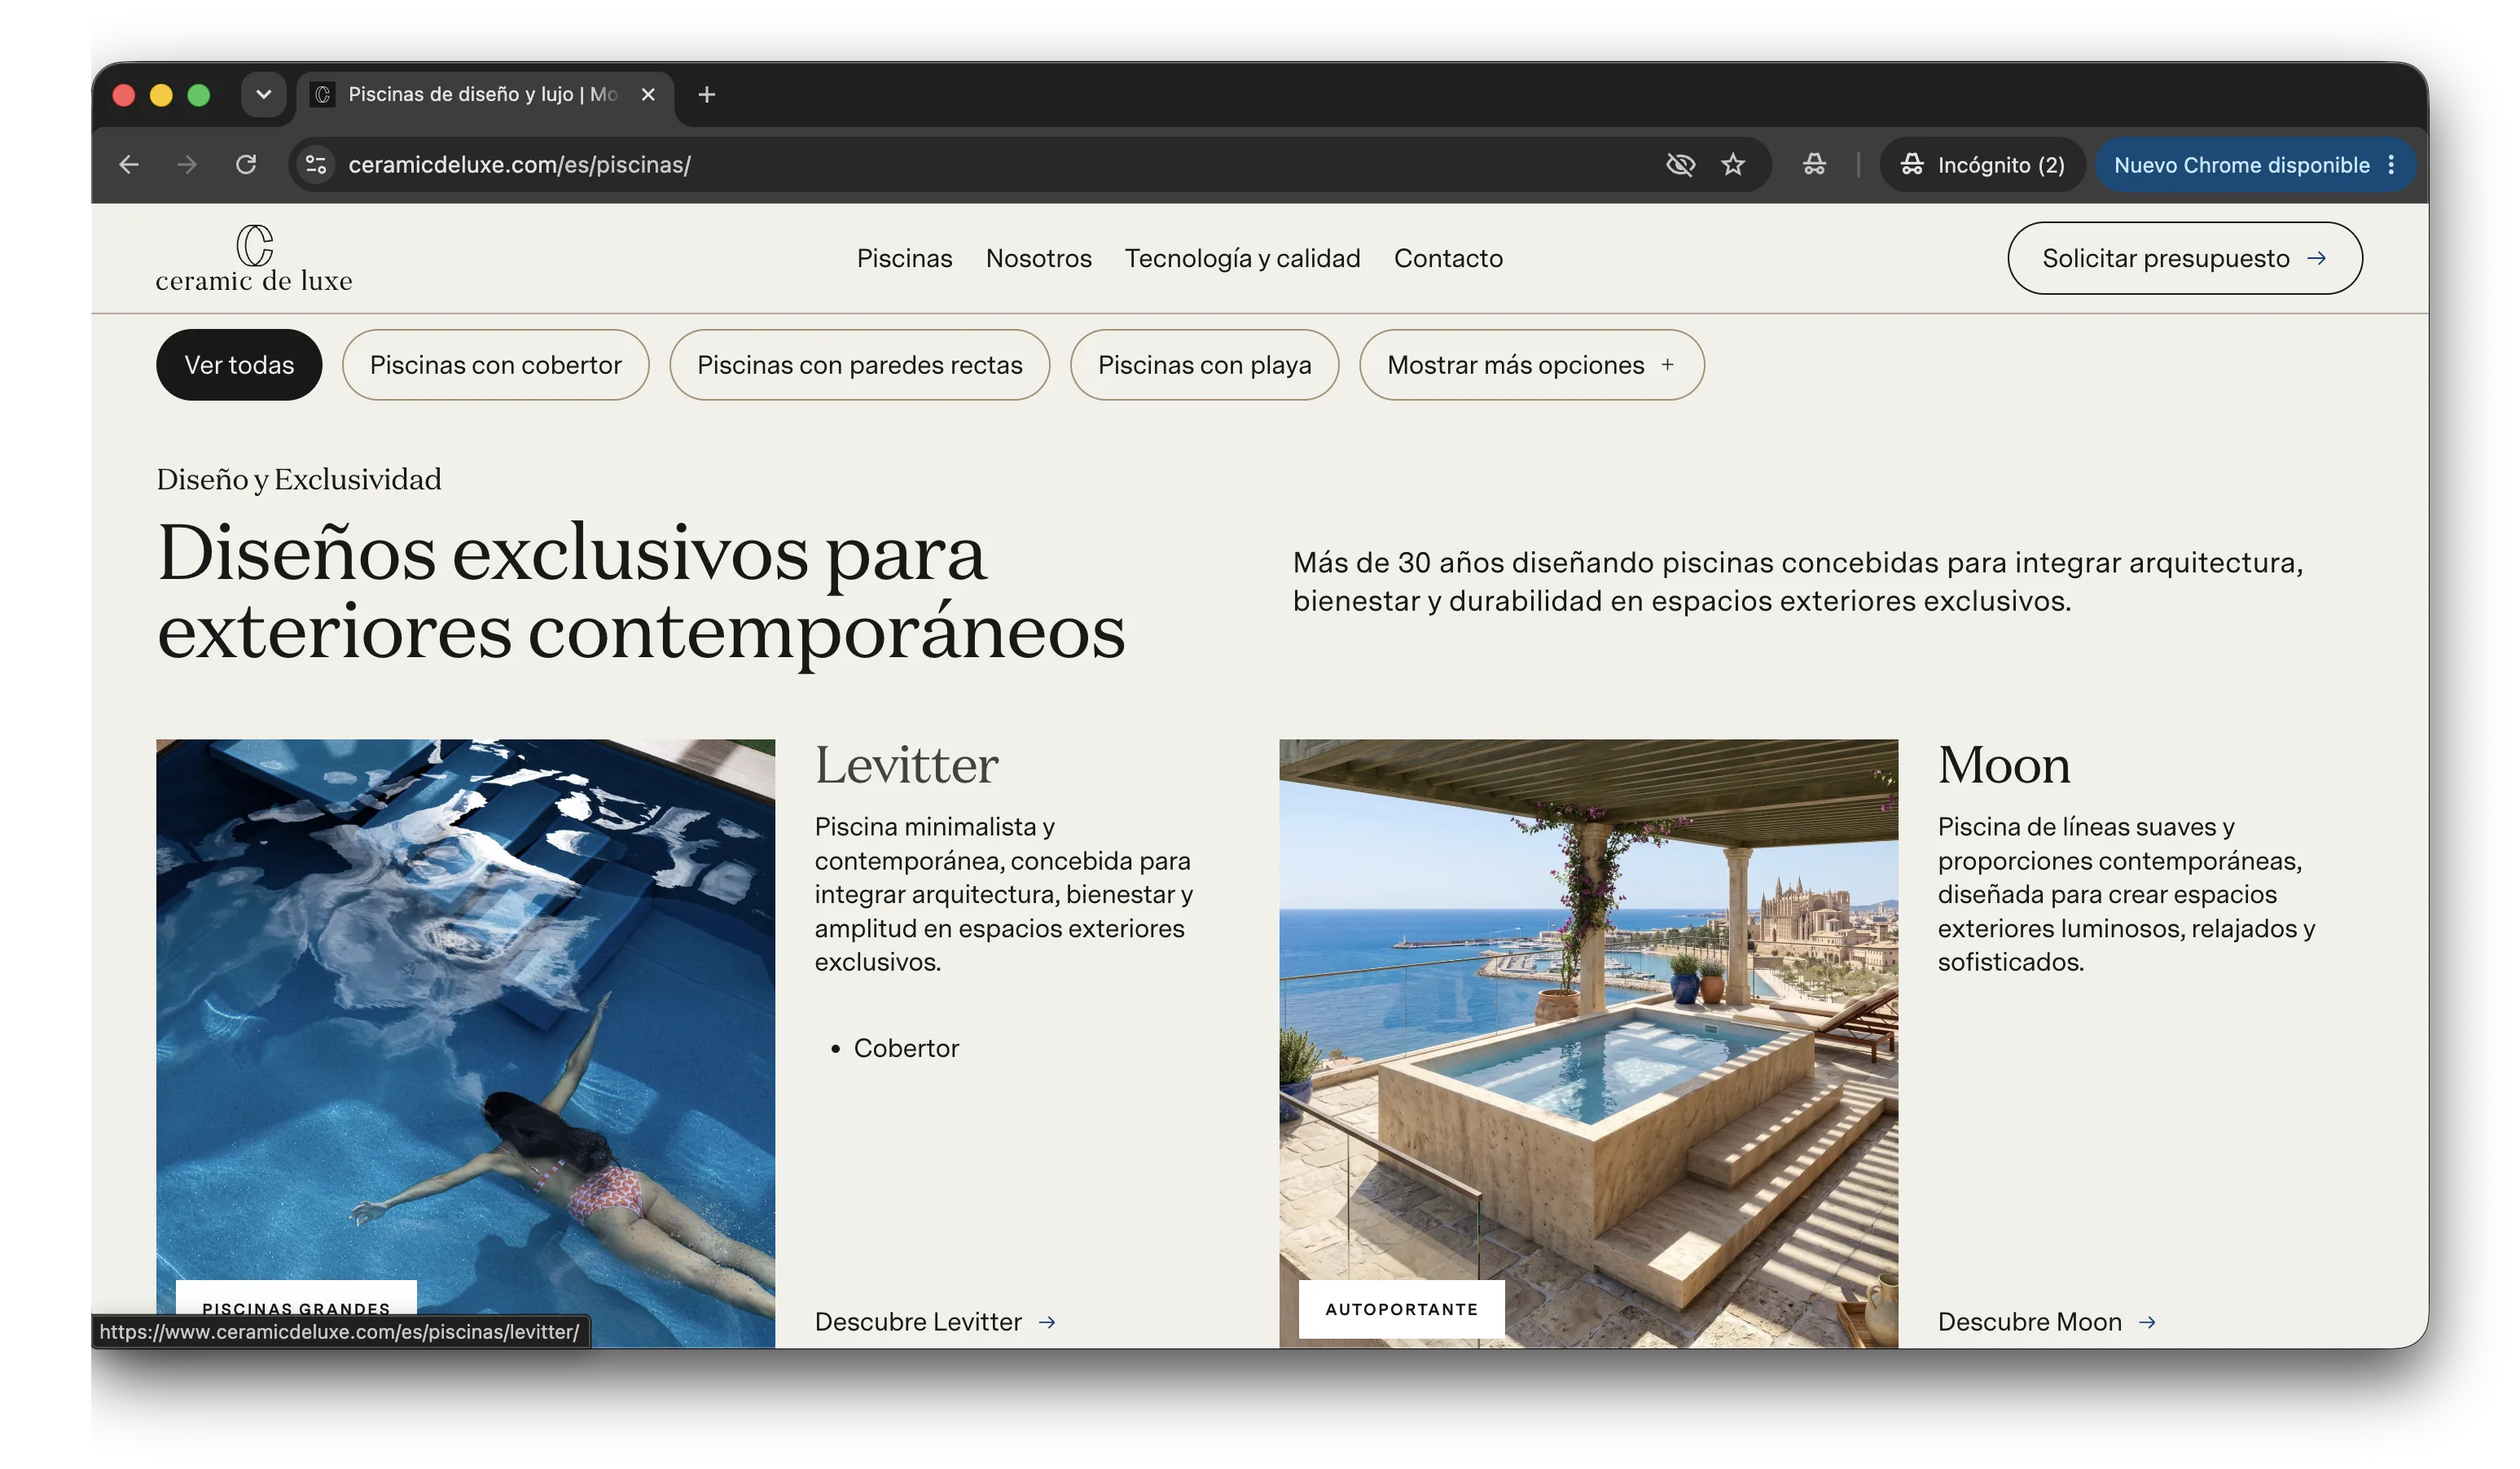The height and width of the screenshot is (1469, 2520).
Task: Open the Levitter pool photo
Action: [x=465, y=1043]
